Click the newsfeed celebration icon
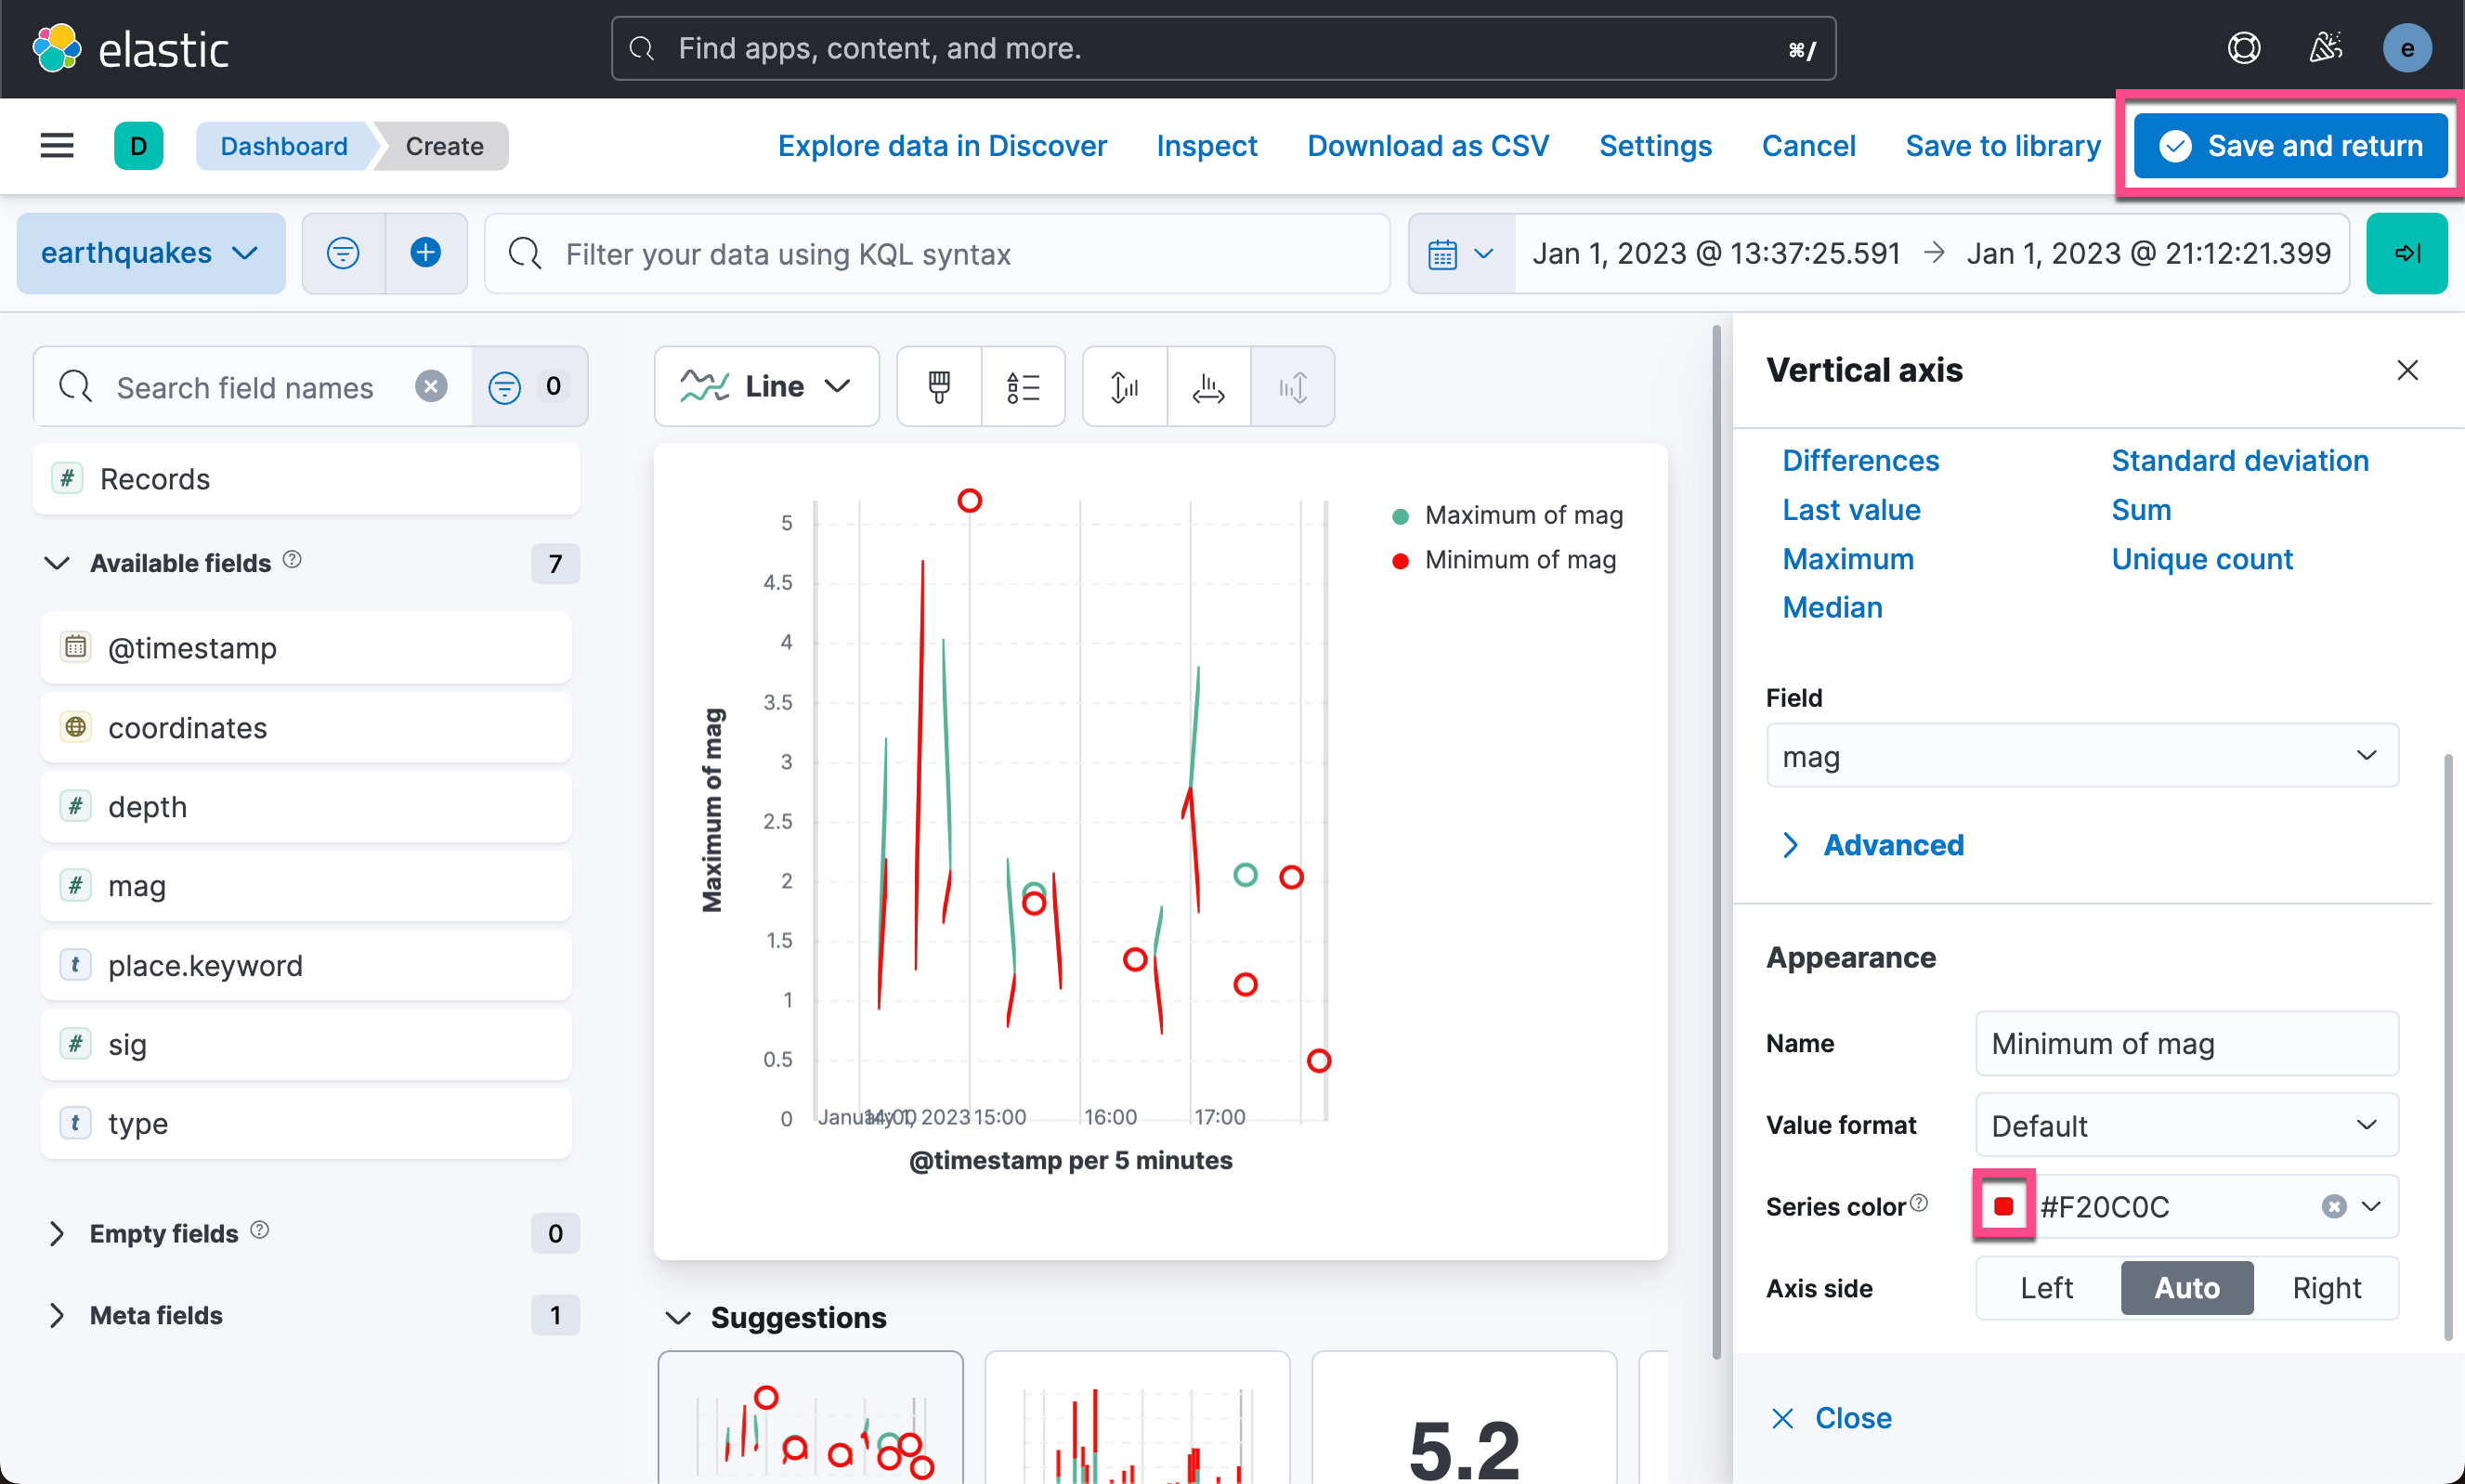This screenshot has width=2465, height=1484. coord(2325,48)
